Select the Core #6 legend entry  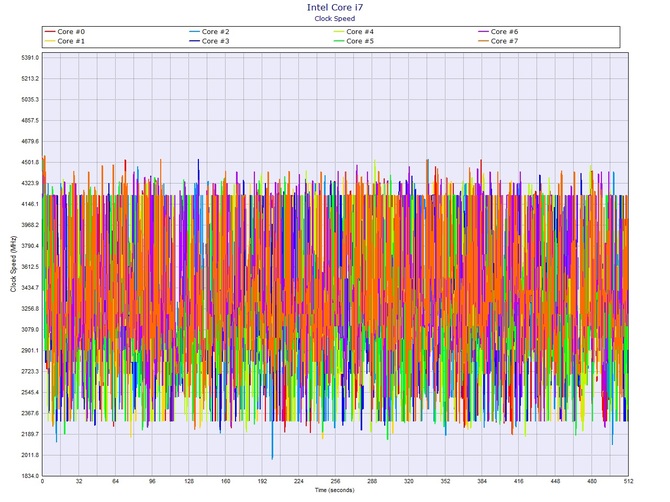coord(498,32)
